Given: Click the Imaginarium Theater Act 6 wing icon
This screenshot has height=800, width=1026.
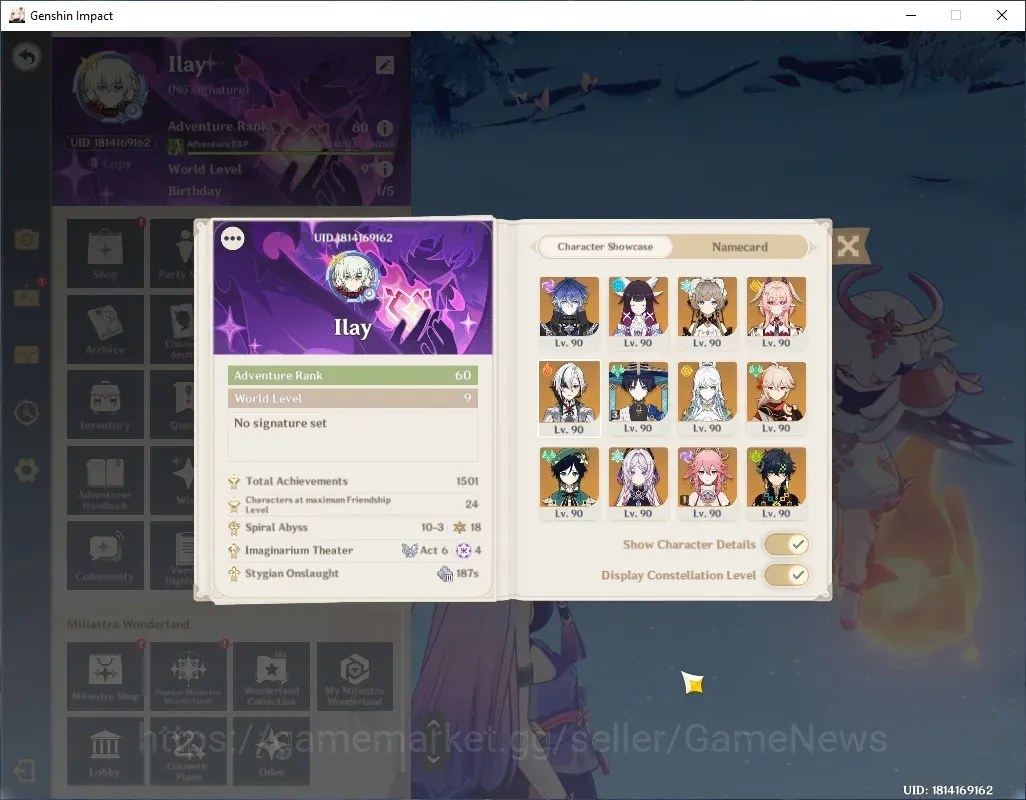Looking at the screenshot, I should [410, 550].
